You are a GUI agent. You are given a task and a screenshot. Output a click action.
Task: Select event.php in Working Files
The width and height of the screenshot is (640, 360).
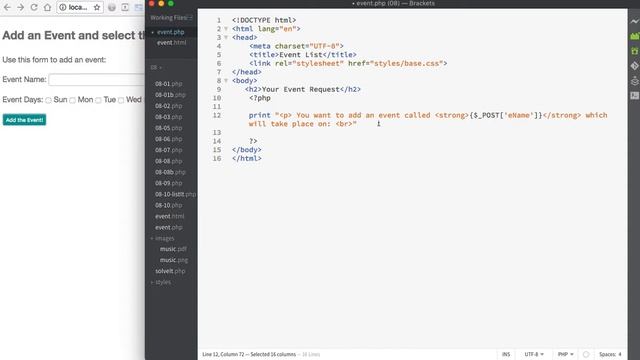point(171,32)
